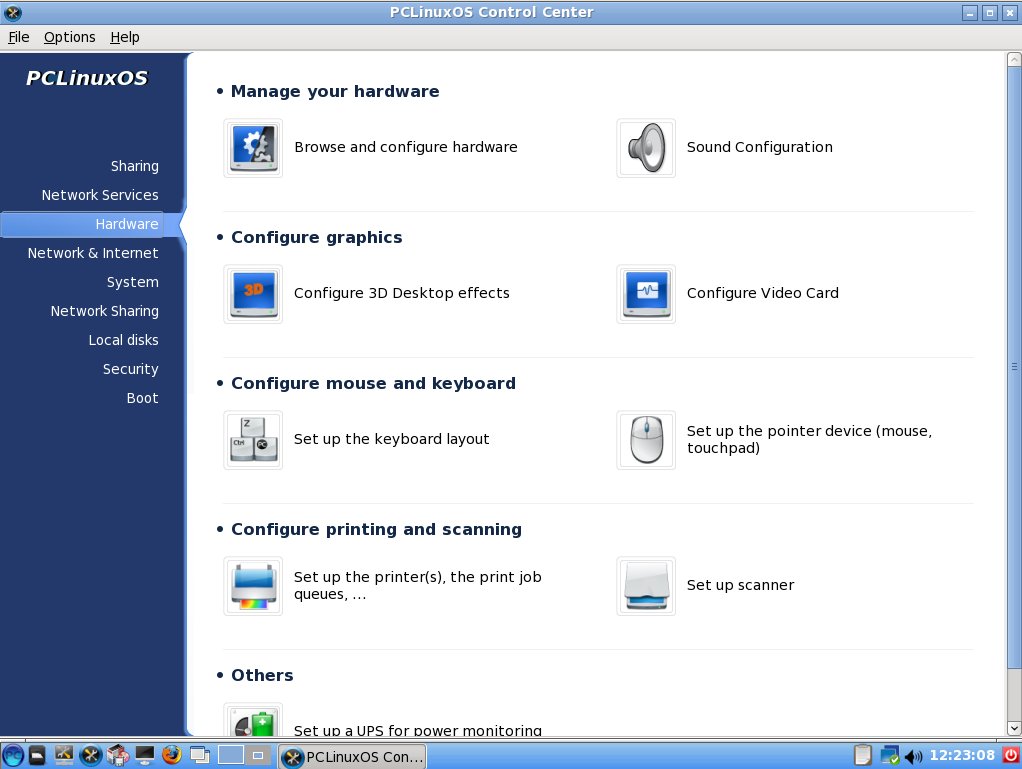Open the System sidebar section
This screenshot has height=769, width=1022.
tap(132, 282)
